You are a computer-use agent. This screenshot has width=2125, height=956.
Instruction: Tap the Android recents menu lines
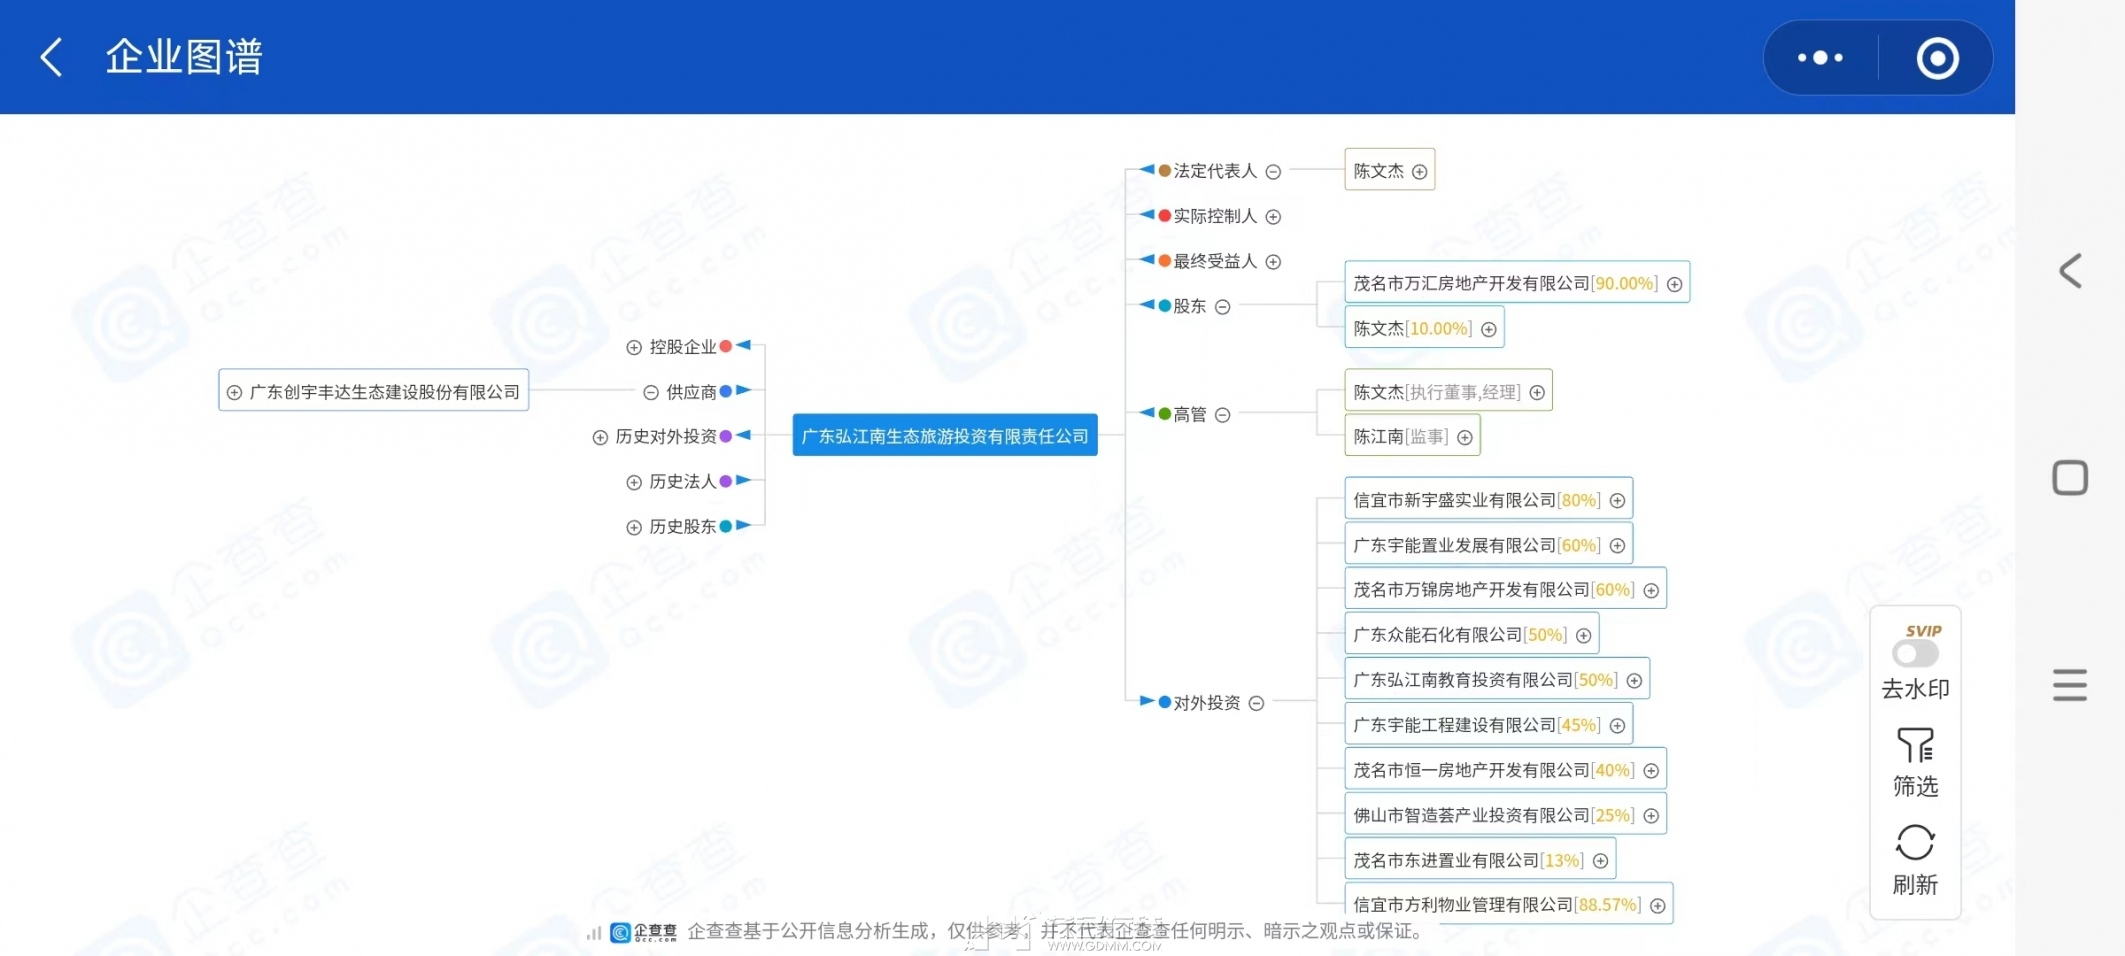tap(2070, 685)
